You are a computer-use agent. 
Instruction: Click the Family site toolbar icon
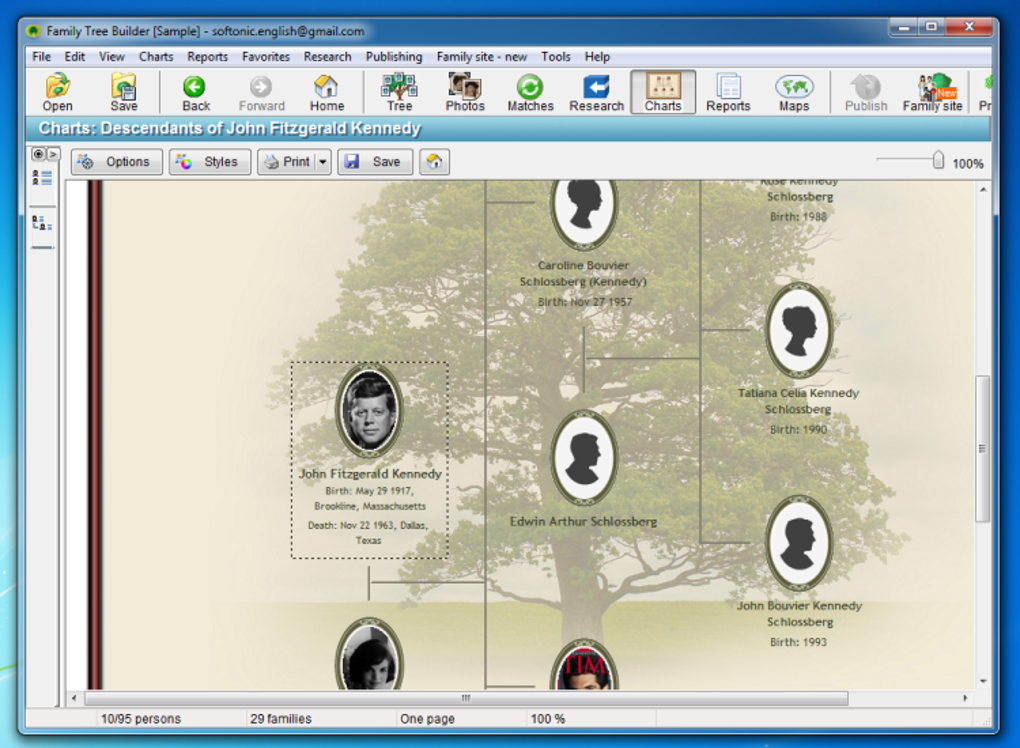point(932,92)
